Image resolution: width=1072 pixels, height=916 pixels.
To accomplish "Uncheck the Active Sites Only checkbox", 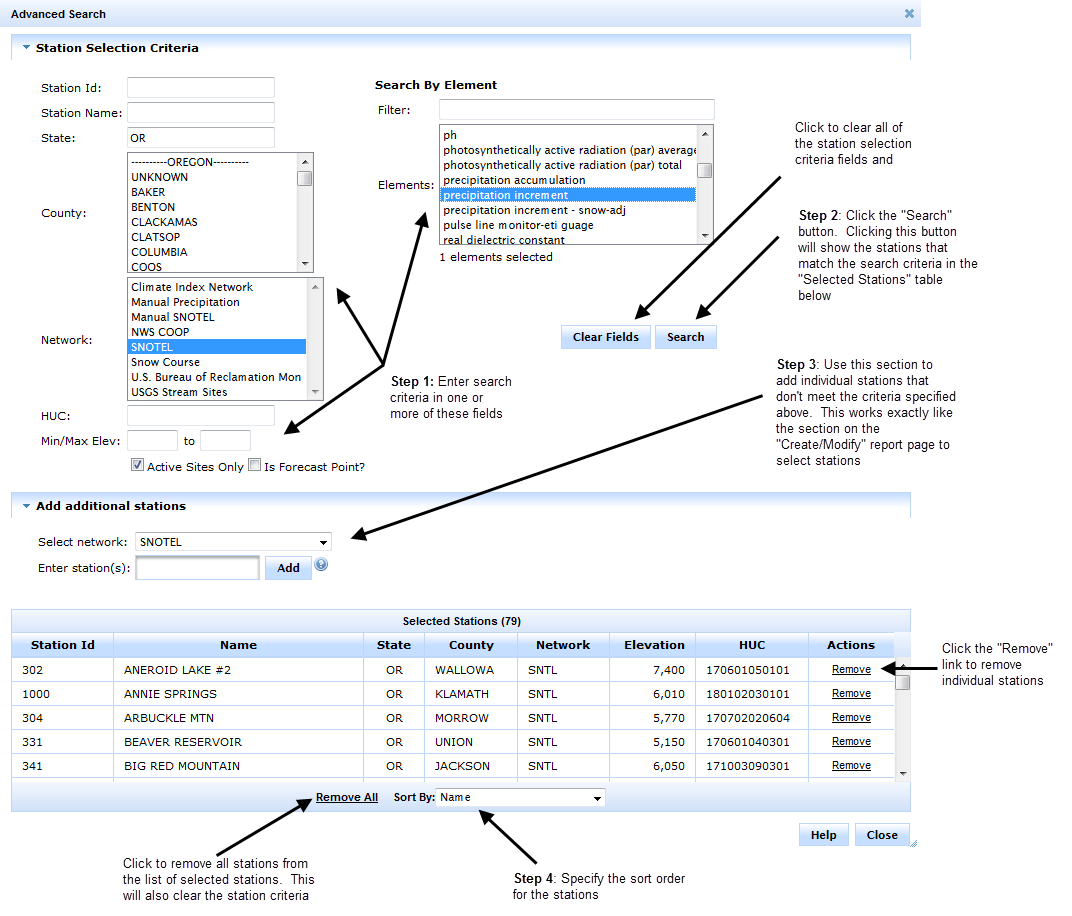I will pyautogui.click(x=137, y=465).
